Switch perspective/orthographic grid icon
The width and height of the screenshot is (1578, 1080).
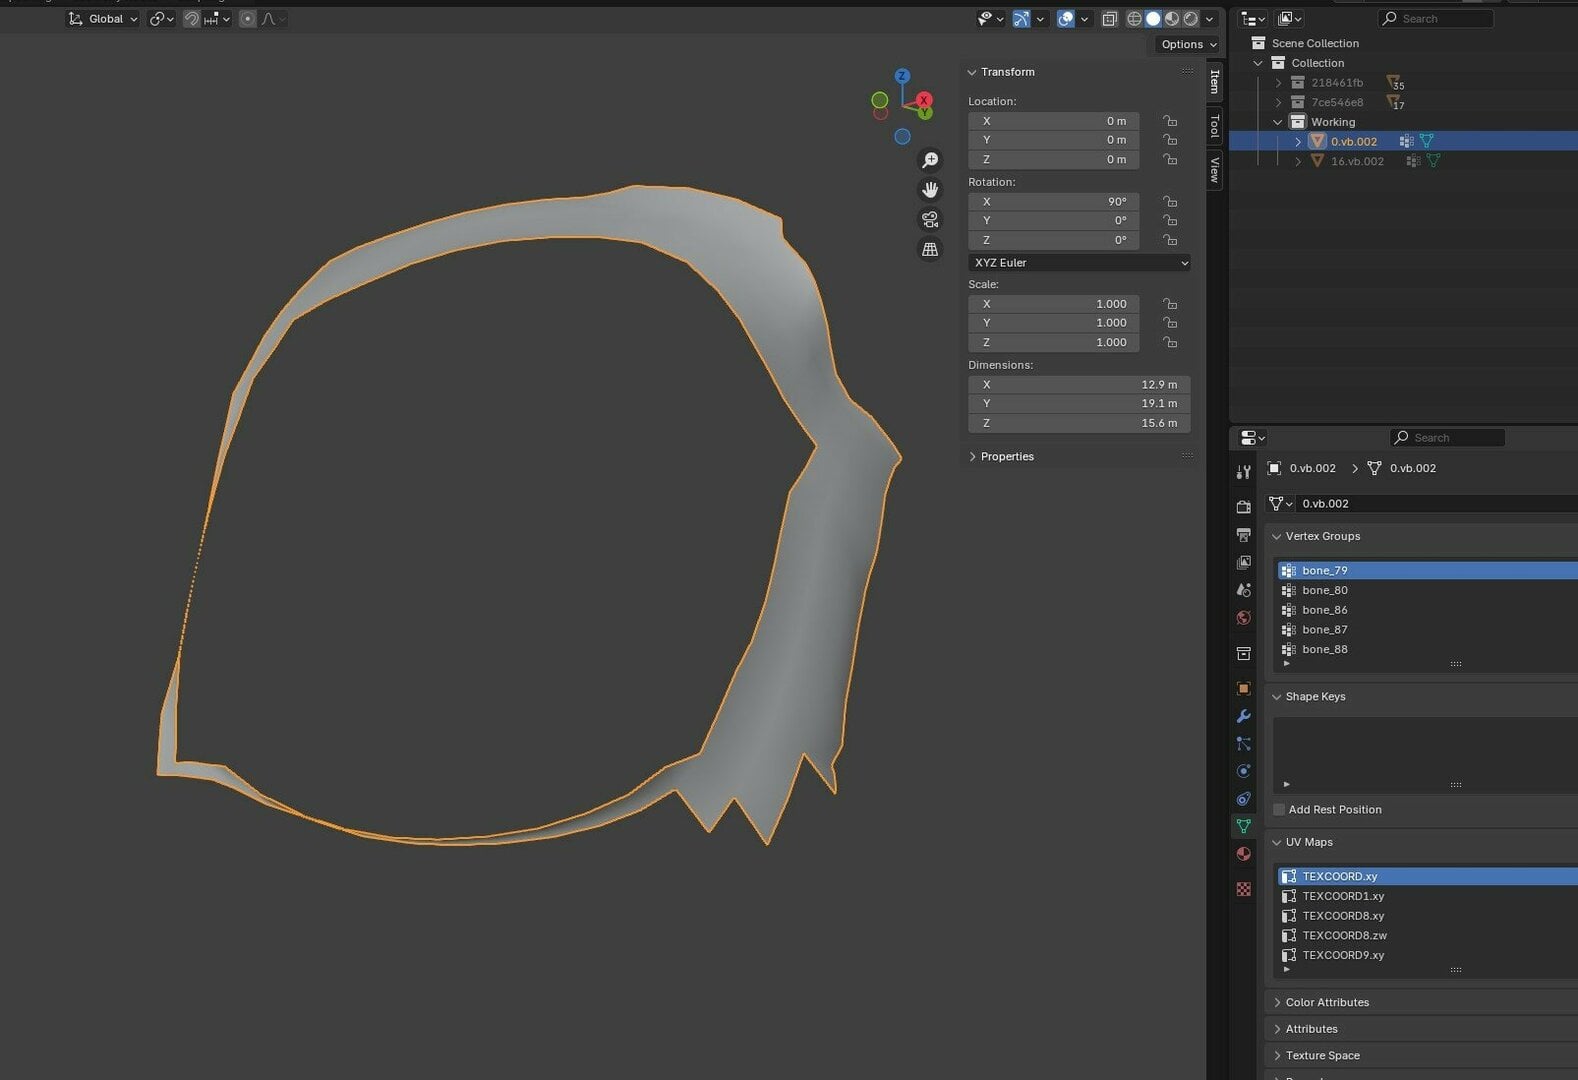930,250
